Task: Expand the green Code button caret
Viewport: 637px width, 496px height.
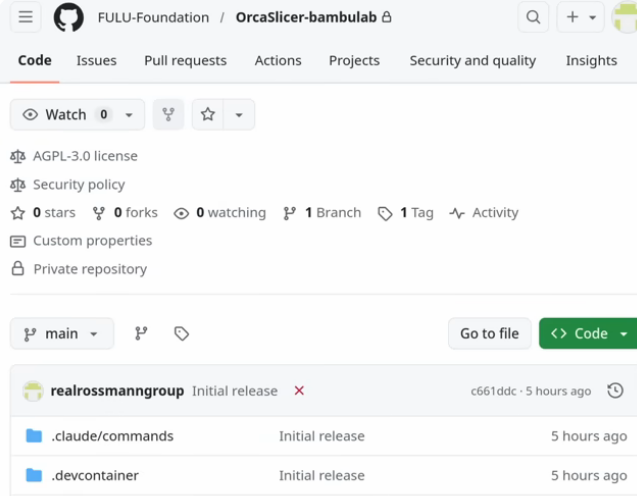Action: pyautogui.click(x=624, y=334)
